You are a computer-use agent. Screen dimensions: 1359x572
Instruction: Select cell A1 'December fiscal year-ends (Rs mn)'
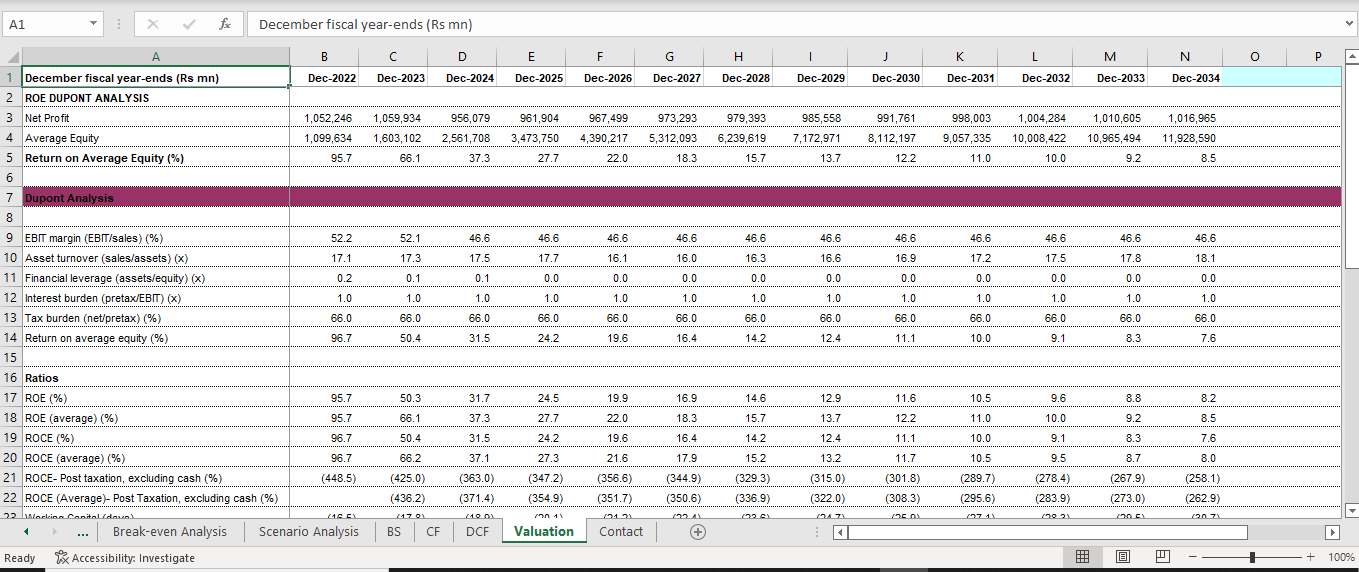pos(155,78)
